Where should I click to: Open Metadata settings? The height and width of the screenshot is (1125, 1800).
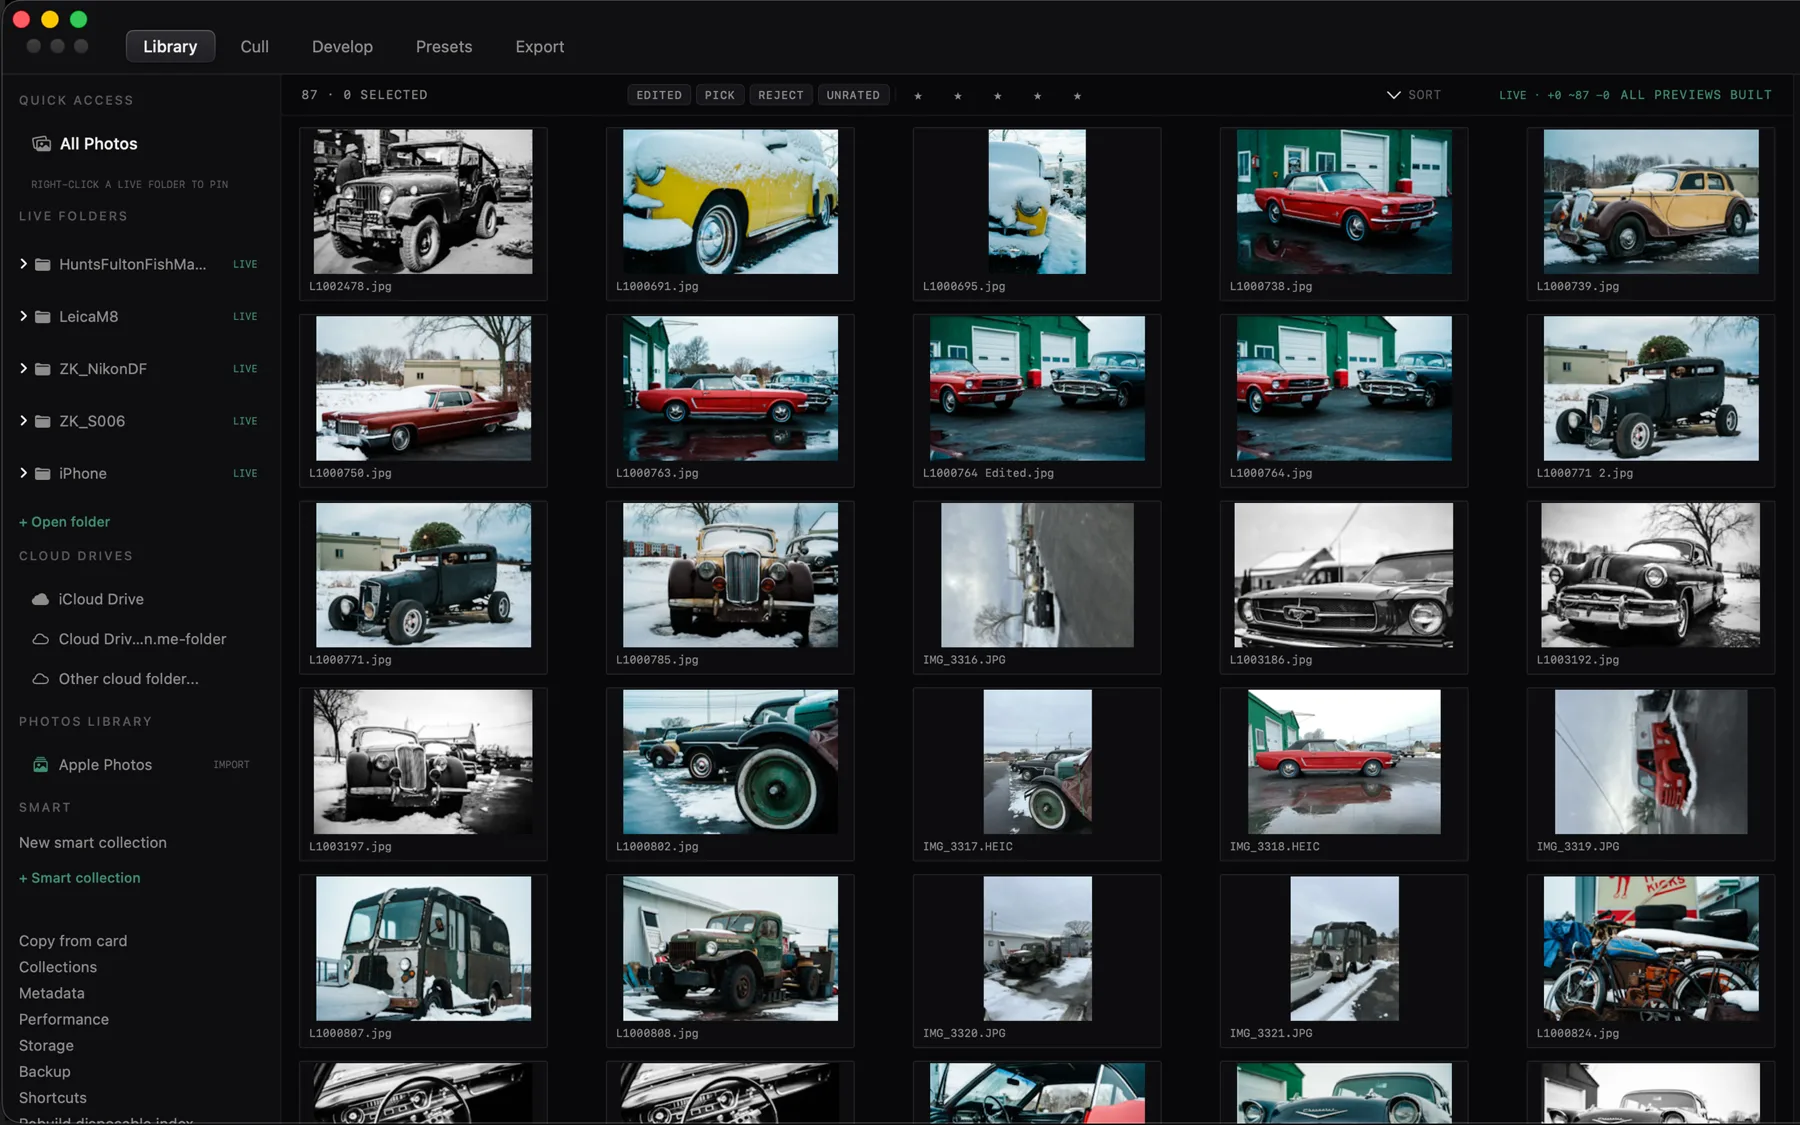pyautogui.click(x=52, y=993)
